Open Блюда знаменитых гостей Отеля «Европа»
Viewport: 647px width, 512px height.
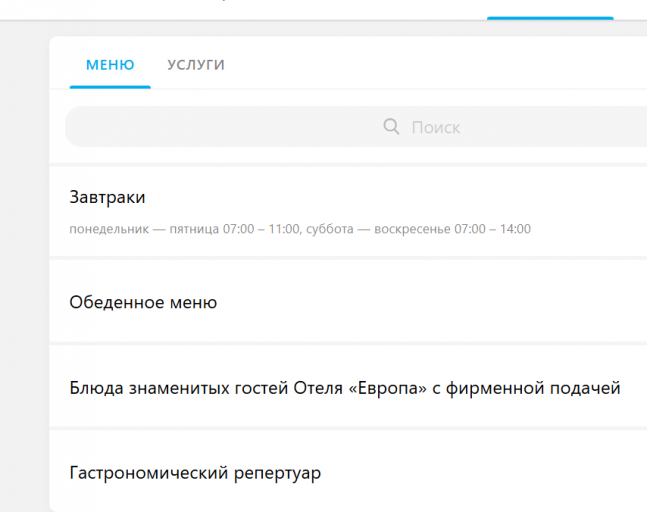pos(348,387)
